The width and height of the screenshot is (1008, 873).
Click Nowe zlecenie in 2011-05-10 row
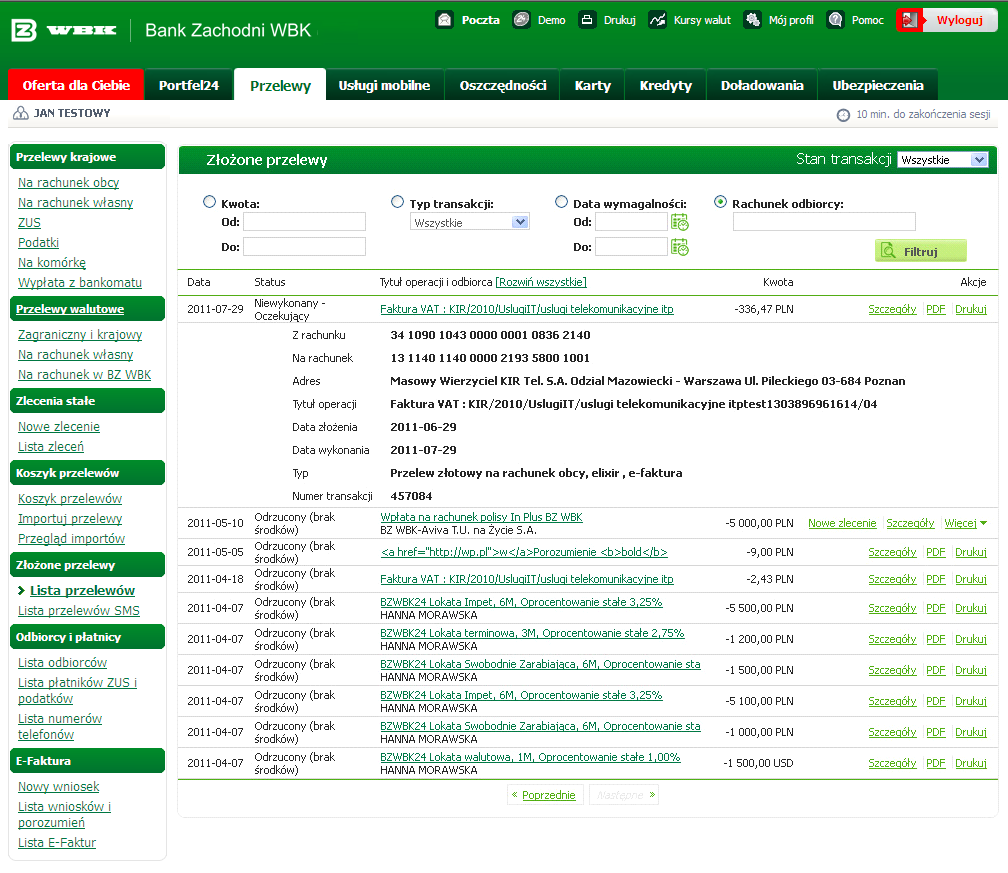842,523
